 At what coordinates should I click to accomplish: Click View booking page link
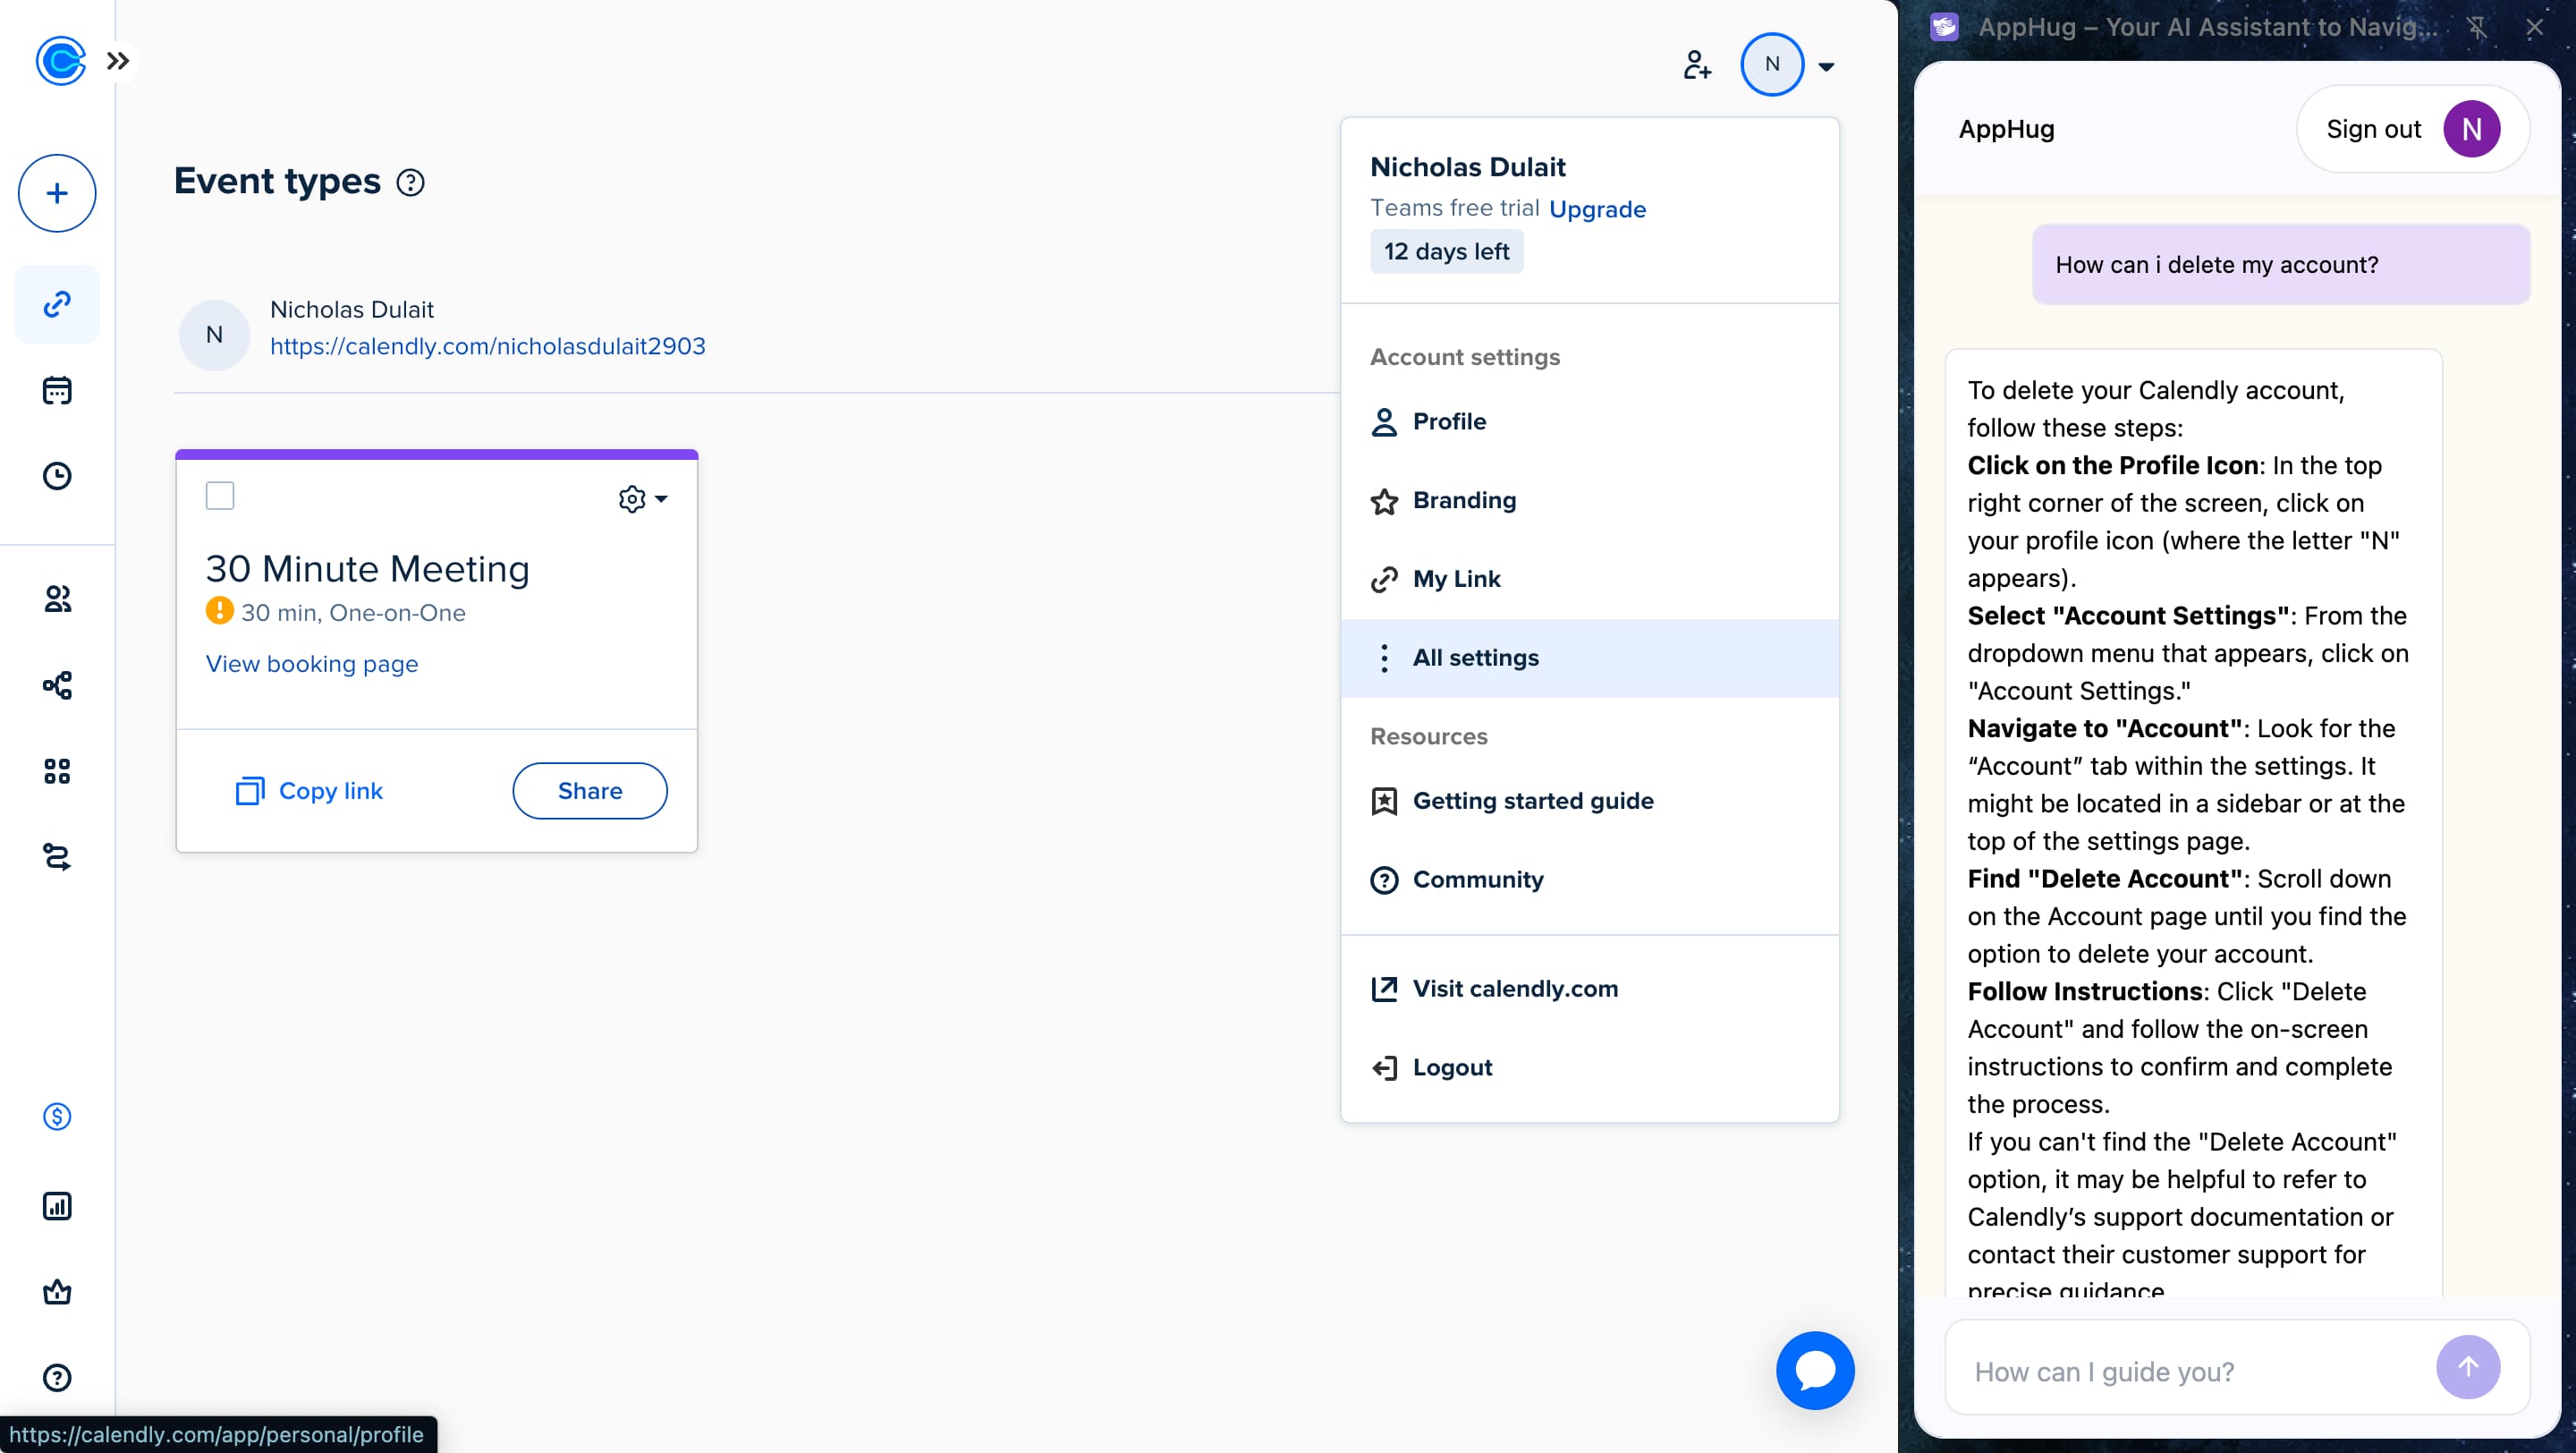click(x=312, y=664)
